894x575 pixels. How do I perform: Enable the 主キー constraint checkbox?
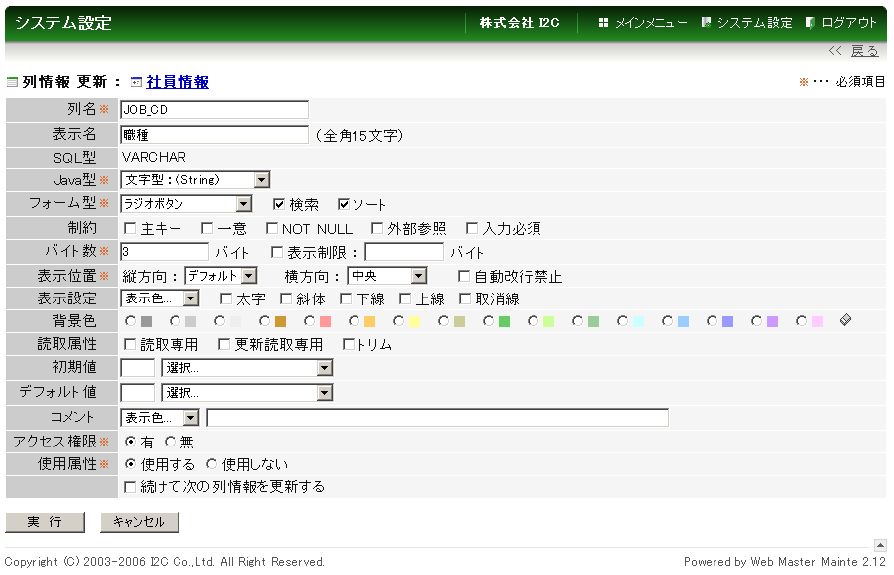coord(130,229)
